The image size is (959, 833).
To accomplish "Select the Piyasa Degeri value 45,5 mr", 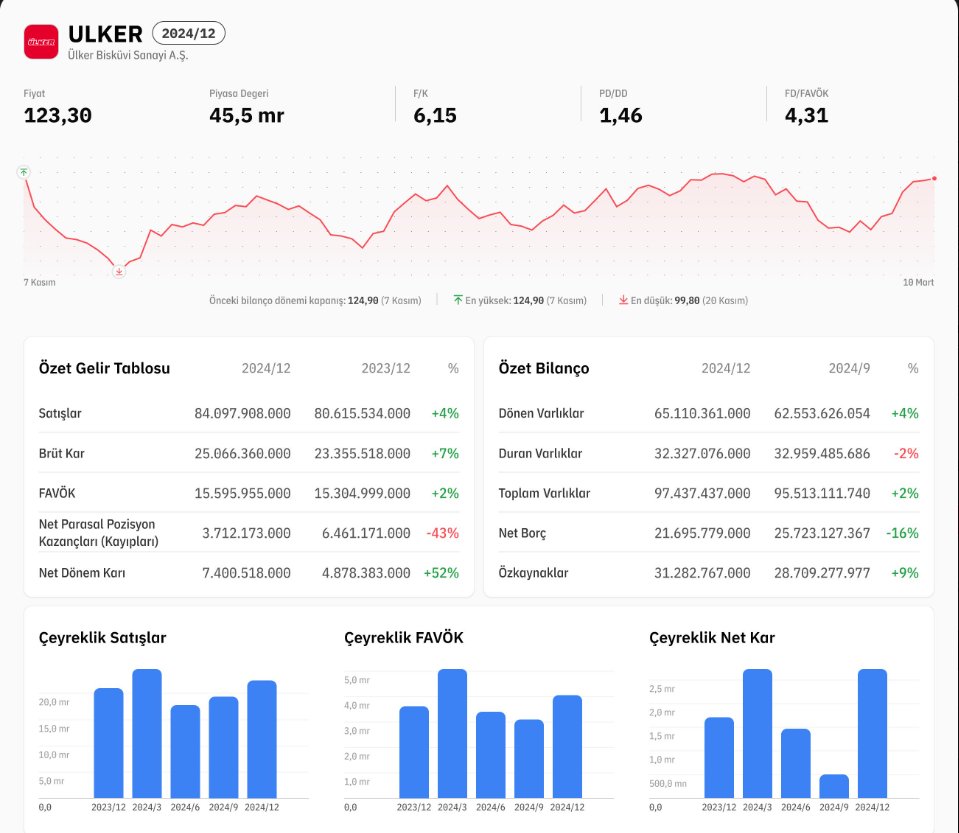I will tap(246, 116).
